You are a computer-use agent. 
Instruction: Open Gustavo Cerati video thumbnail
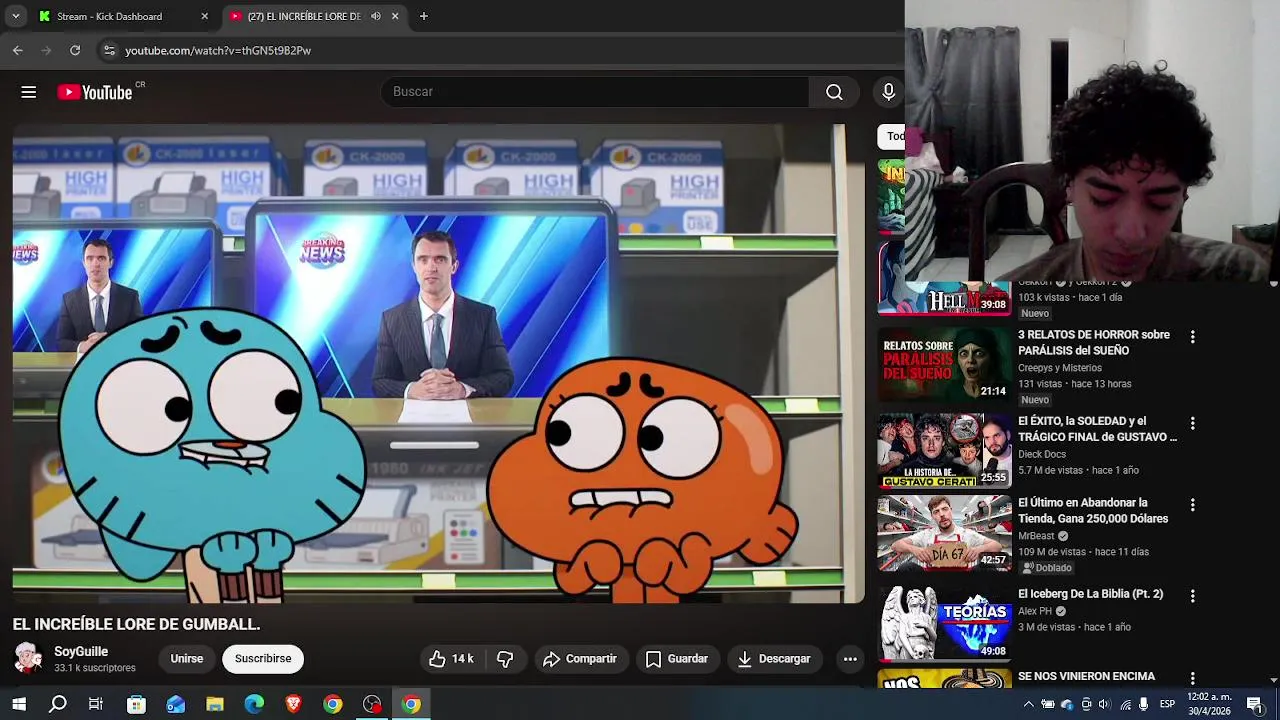pyautogui.click(x=945, y=450)
